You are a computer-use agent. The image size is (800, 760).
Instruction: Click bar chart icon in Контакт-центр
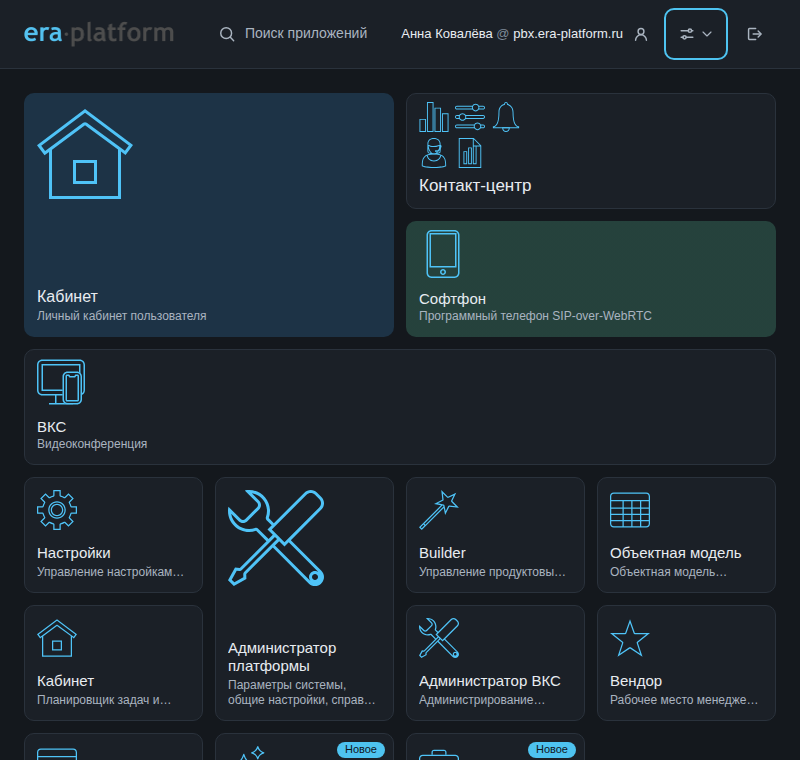click(434, 117)
